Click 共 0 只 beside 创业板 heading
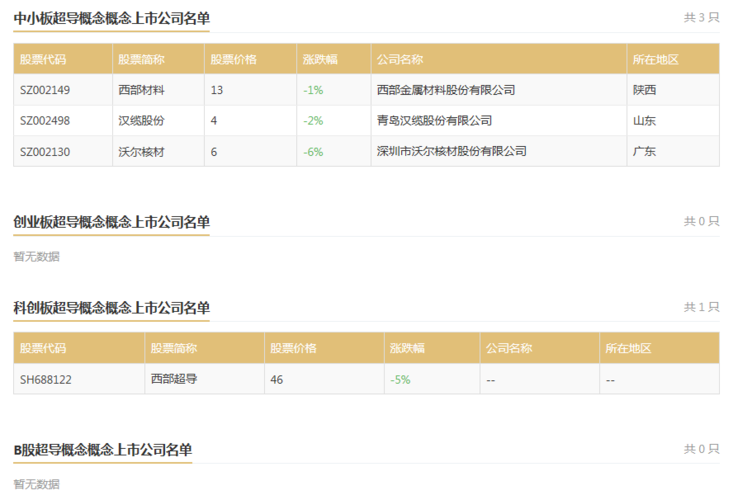The height and width of the screenshot is (500, 738). click(x=701, y=221)
